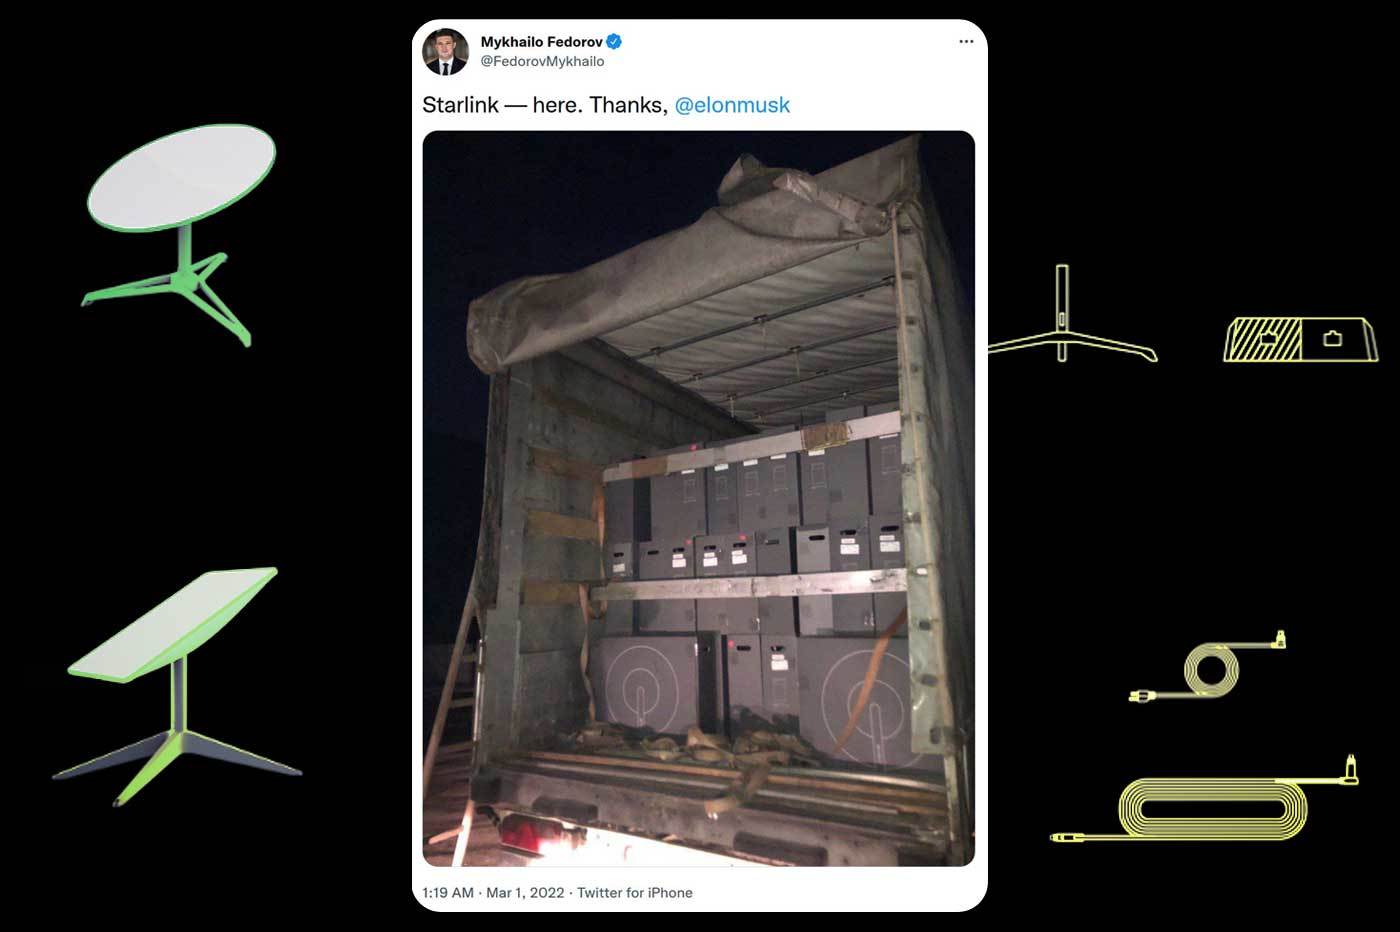The width and height of the screenshot is (1400, 932).
Task: Select the small round coiled cable icon
Action: click(1208, 667)
